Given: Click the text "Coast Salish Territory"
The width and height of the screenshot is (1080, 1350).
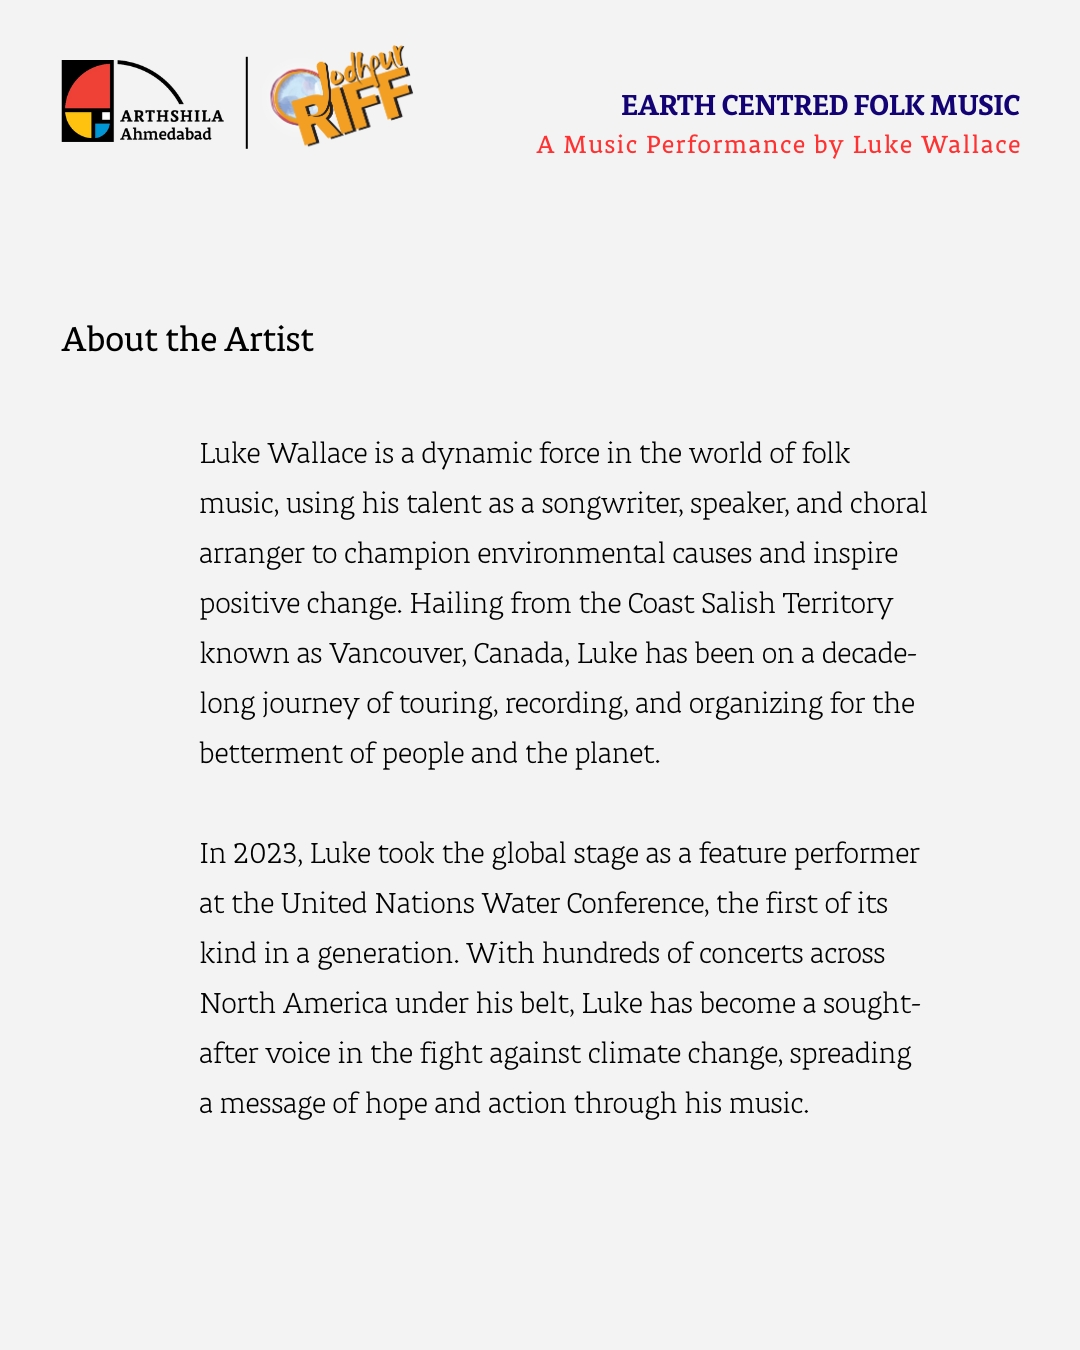Looking at the screenshot, I should click(x=759, y=604).
